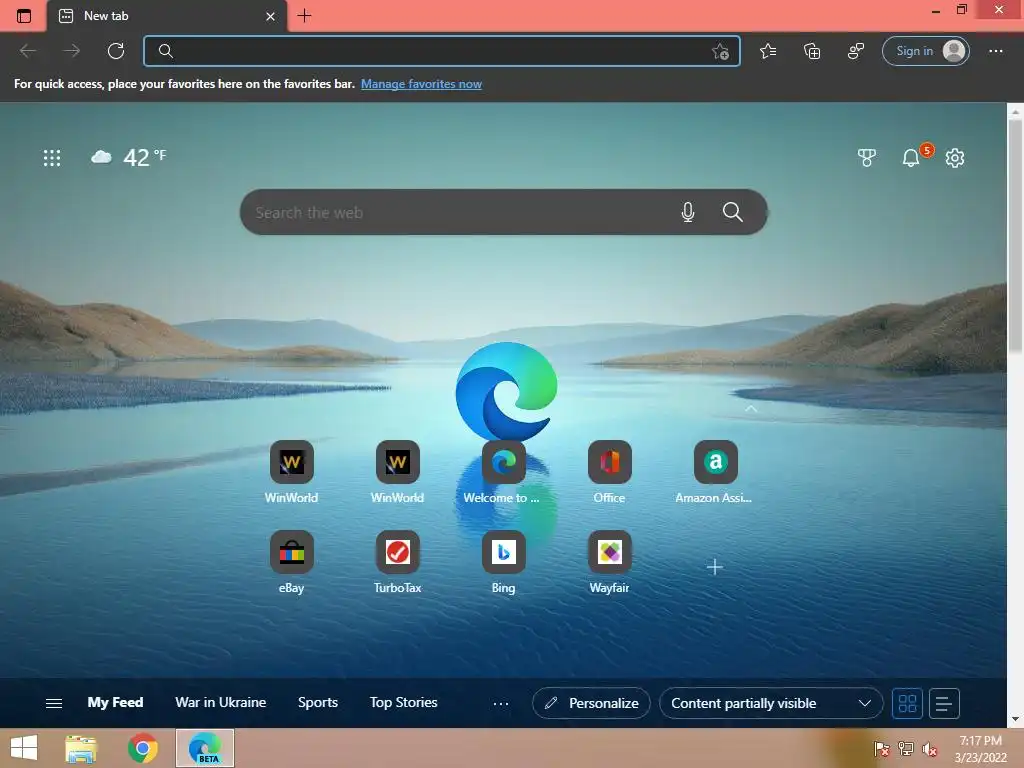The height and width of the screenshot is (768, 1024).
Task: Open the Collections icon
Action: point(812,51)
